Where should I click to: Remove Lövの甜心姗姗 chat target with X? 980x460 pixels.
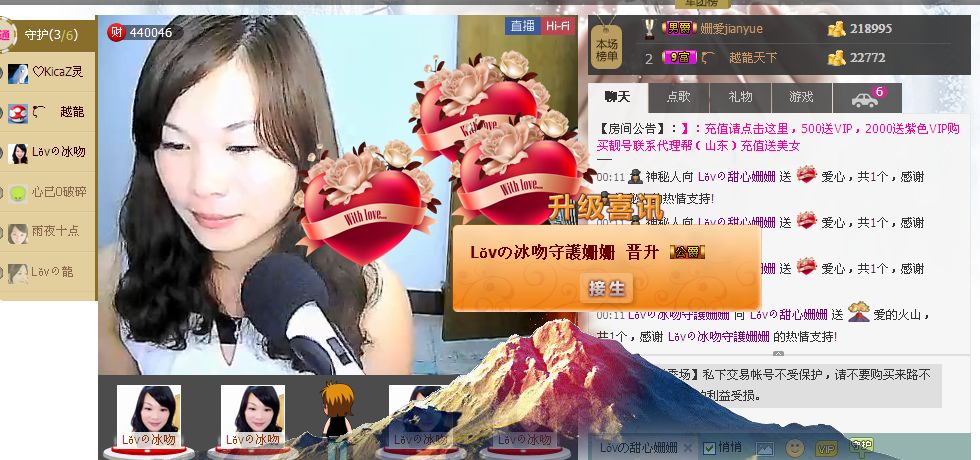click(x=688, y=448)
